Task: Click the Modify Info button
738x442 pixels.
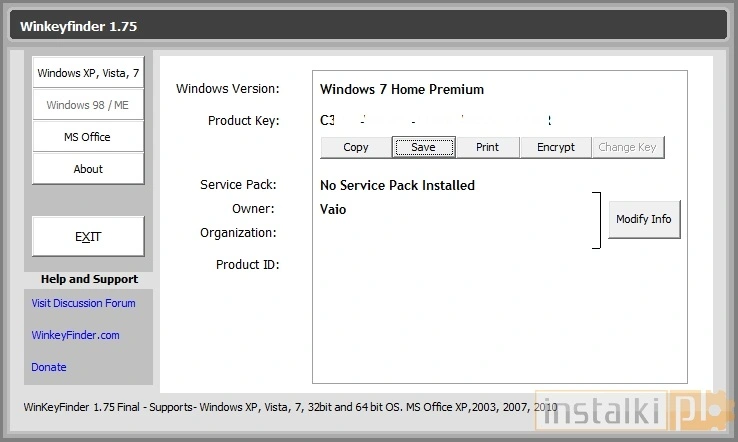Action: coord(643,219)
